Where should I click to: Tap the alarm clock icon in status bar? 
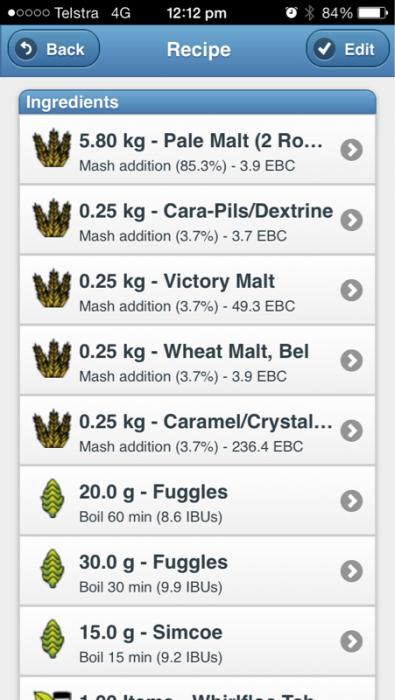[291, 12]
